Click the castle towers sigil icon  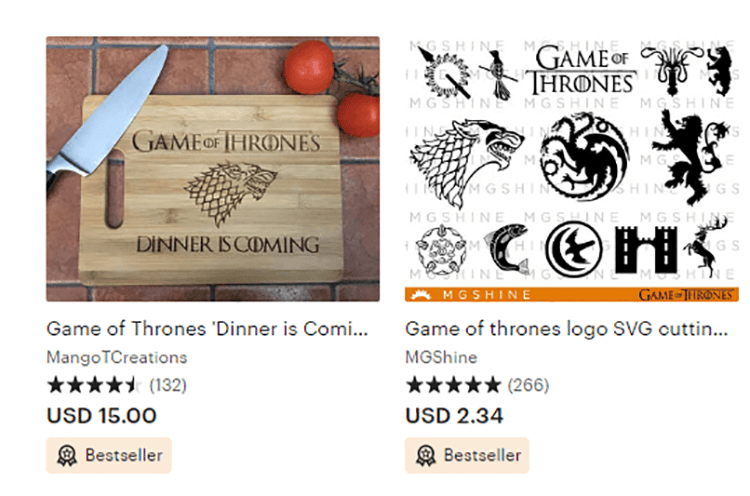[646, 250]
